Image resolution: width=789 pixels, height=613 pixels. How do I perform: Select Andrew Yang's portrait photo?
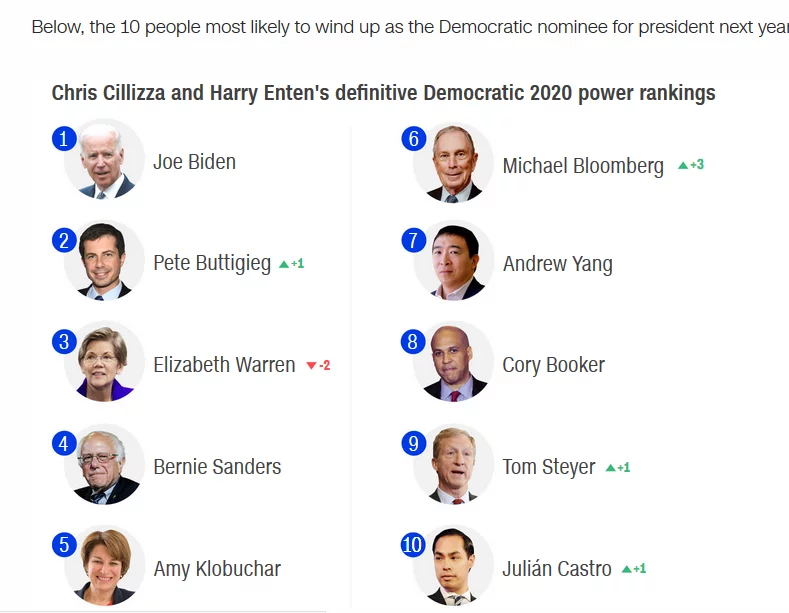454,261
